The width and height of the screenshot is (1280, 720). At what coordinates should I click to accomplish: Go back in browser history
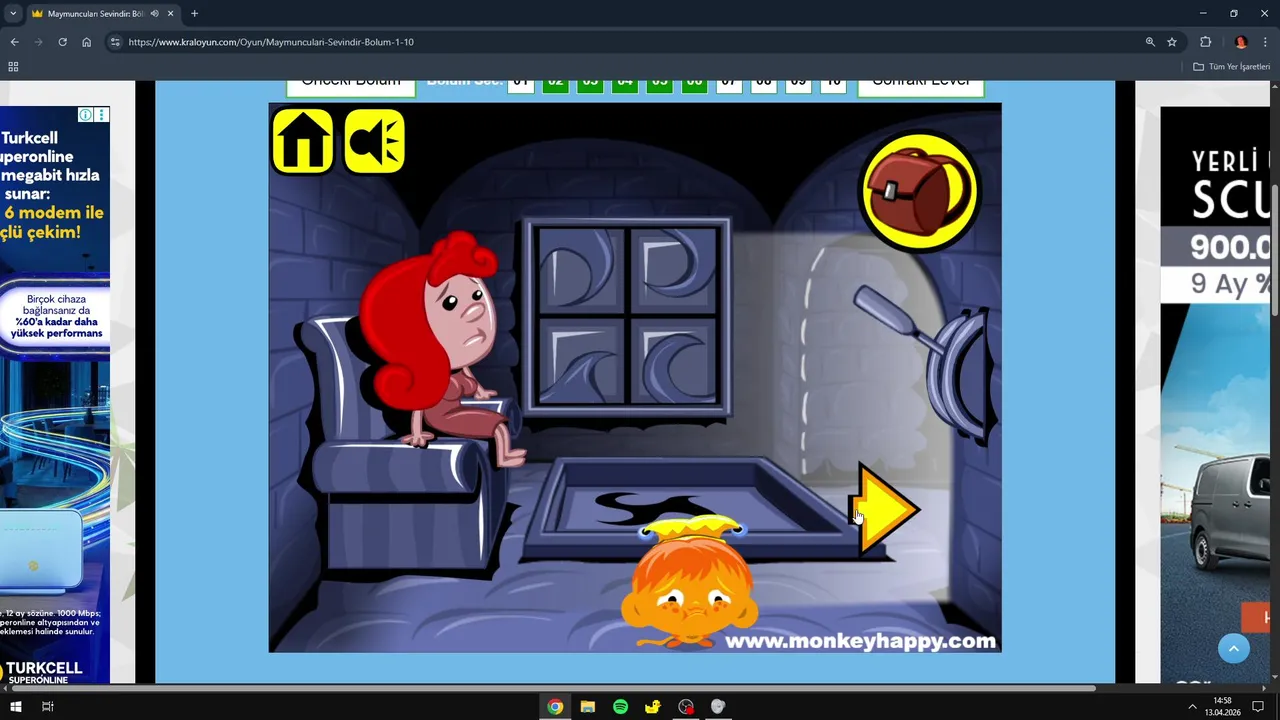(x=14, y=42)
